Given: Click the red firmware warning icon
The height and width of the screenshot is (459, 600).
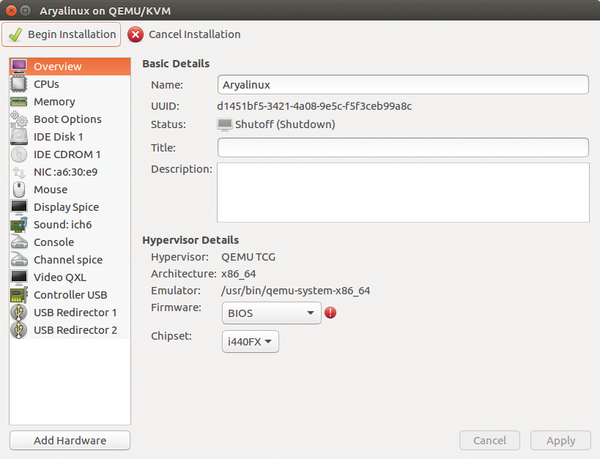Looking at the screenshot, I should coord(330,313).
